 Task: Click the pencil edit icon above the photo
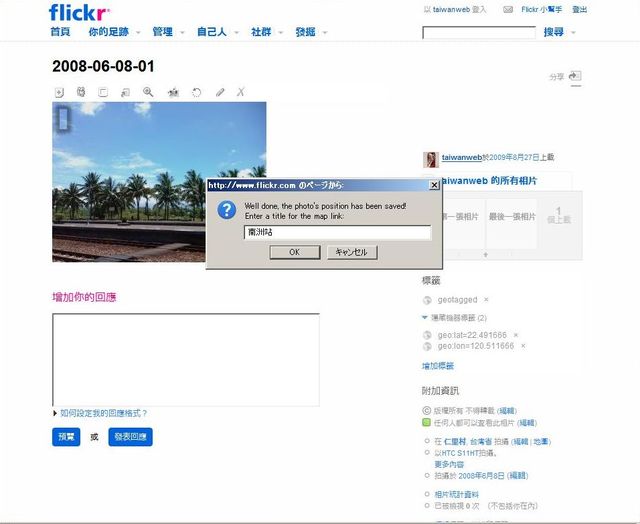(x=218, y=92)
